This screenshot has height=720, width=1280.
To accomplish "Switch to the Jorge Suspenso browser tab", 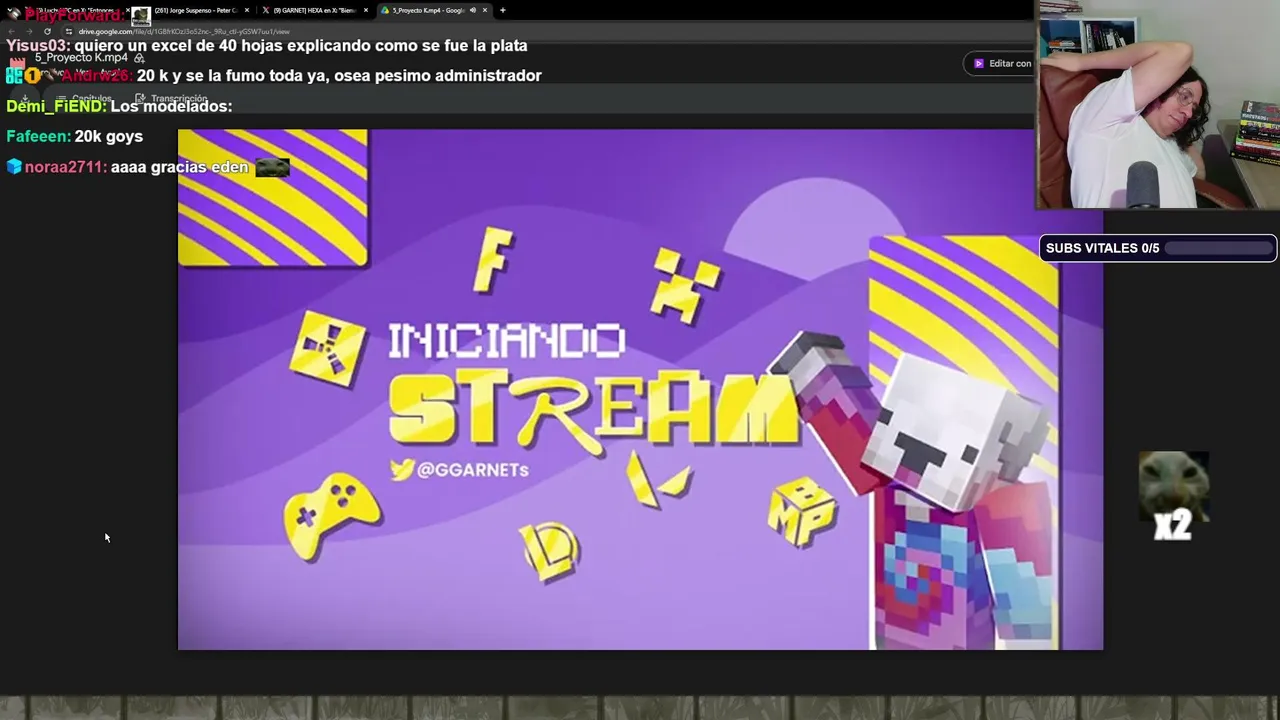I will click(x=195, y=10).
